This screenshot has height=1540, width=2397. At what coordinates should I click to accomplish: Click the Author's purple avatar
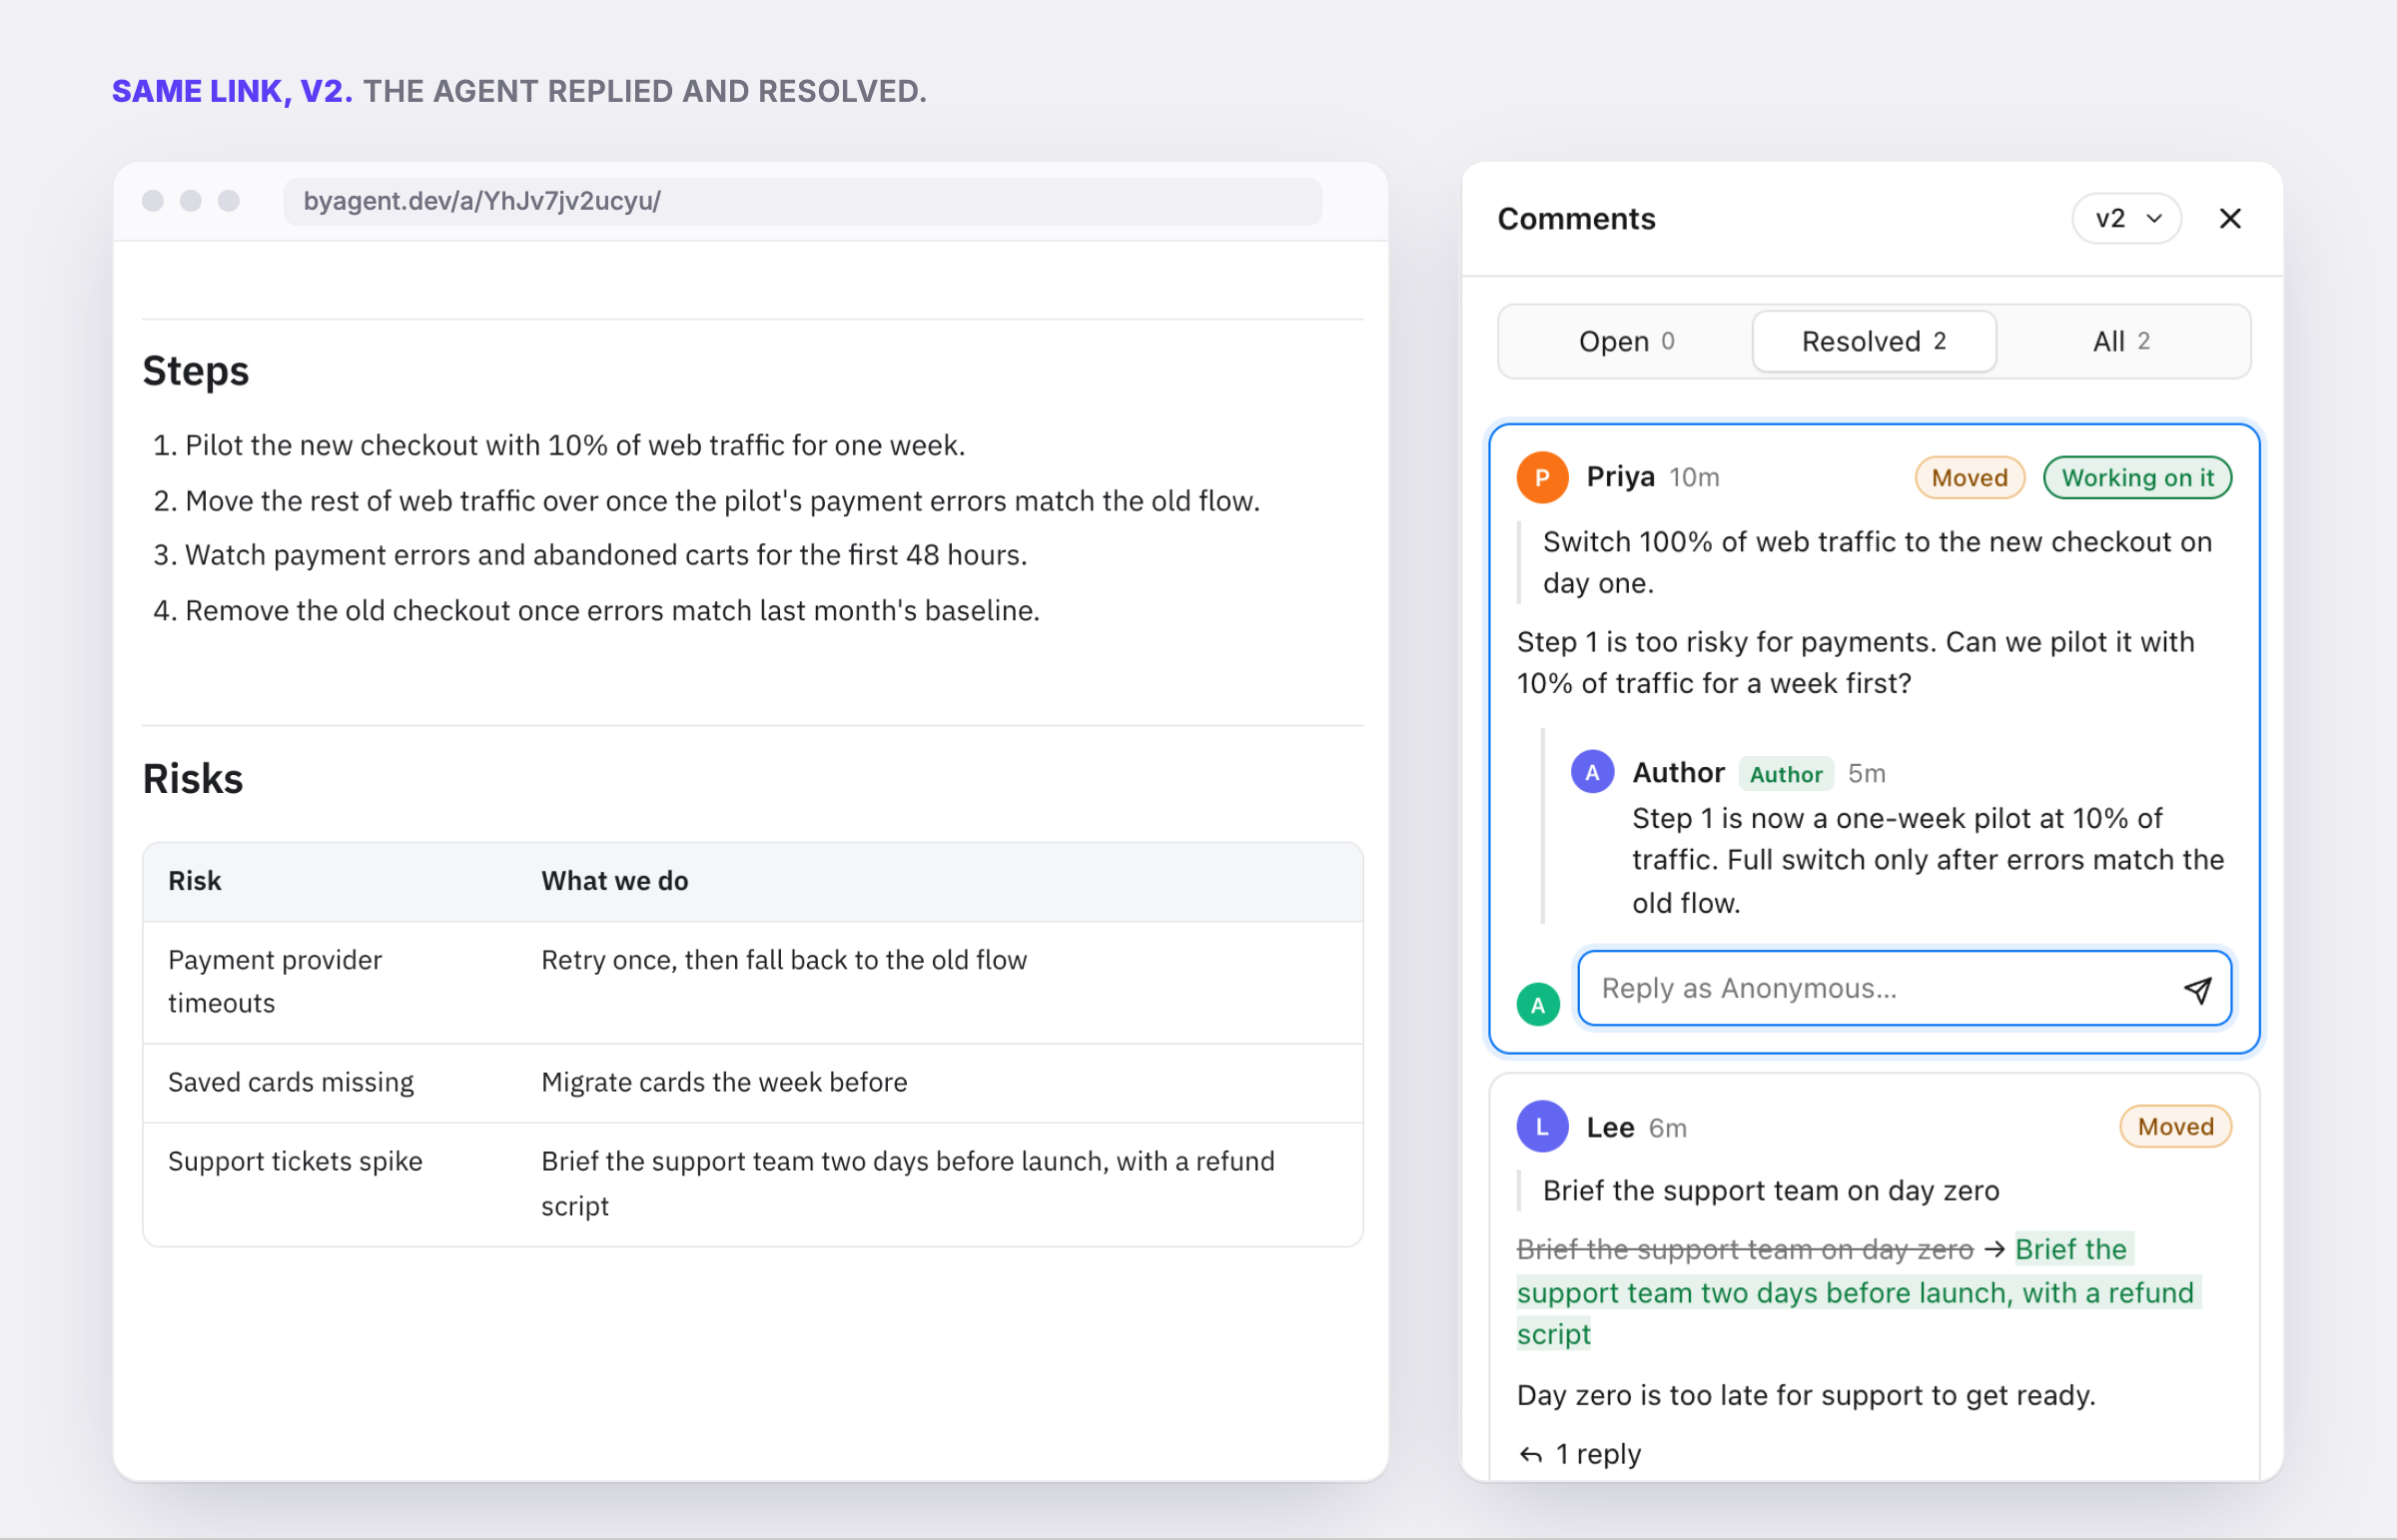(1592, 773)
